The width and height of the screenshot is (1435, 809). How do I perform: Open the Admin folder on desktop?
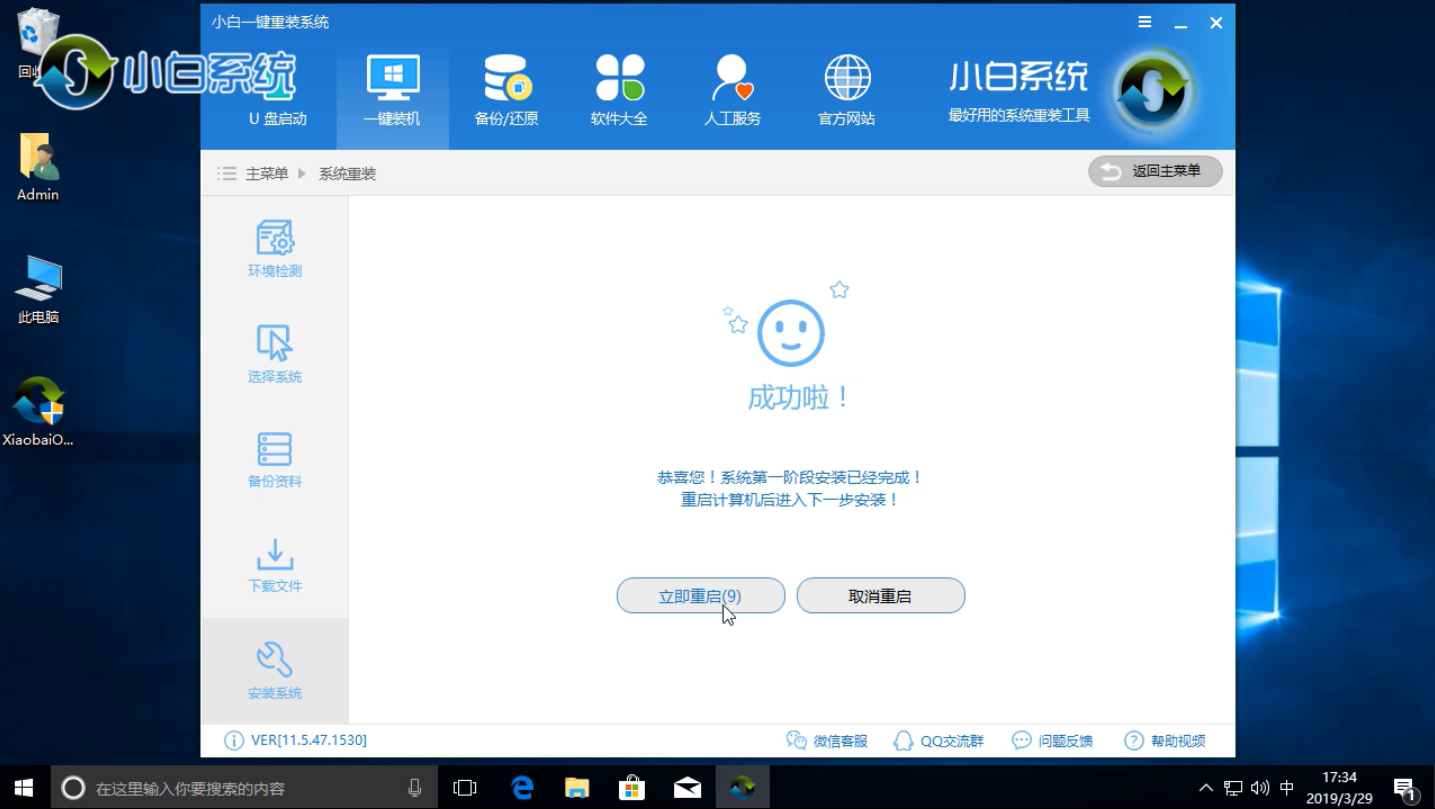38,167
